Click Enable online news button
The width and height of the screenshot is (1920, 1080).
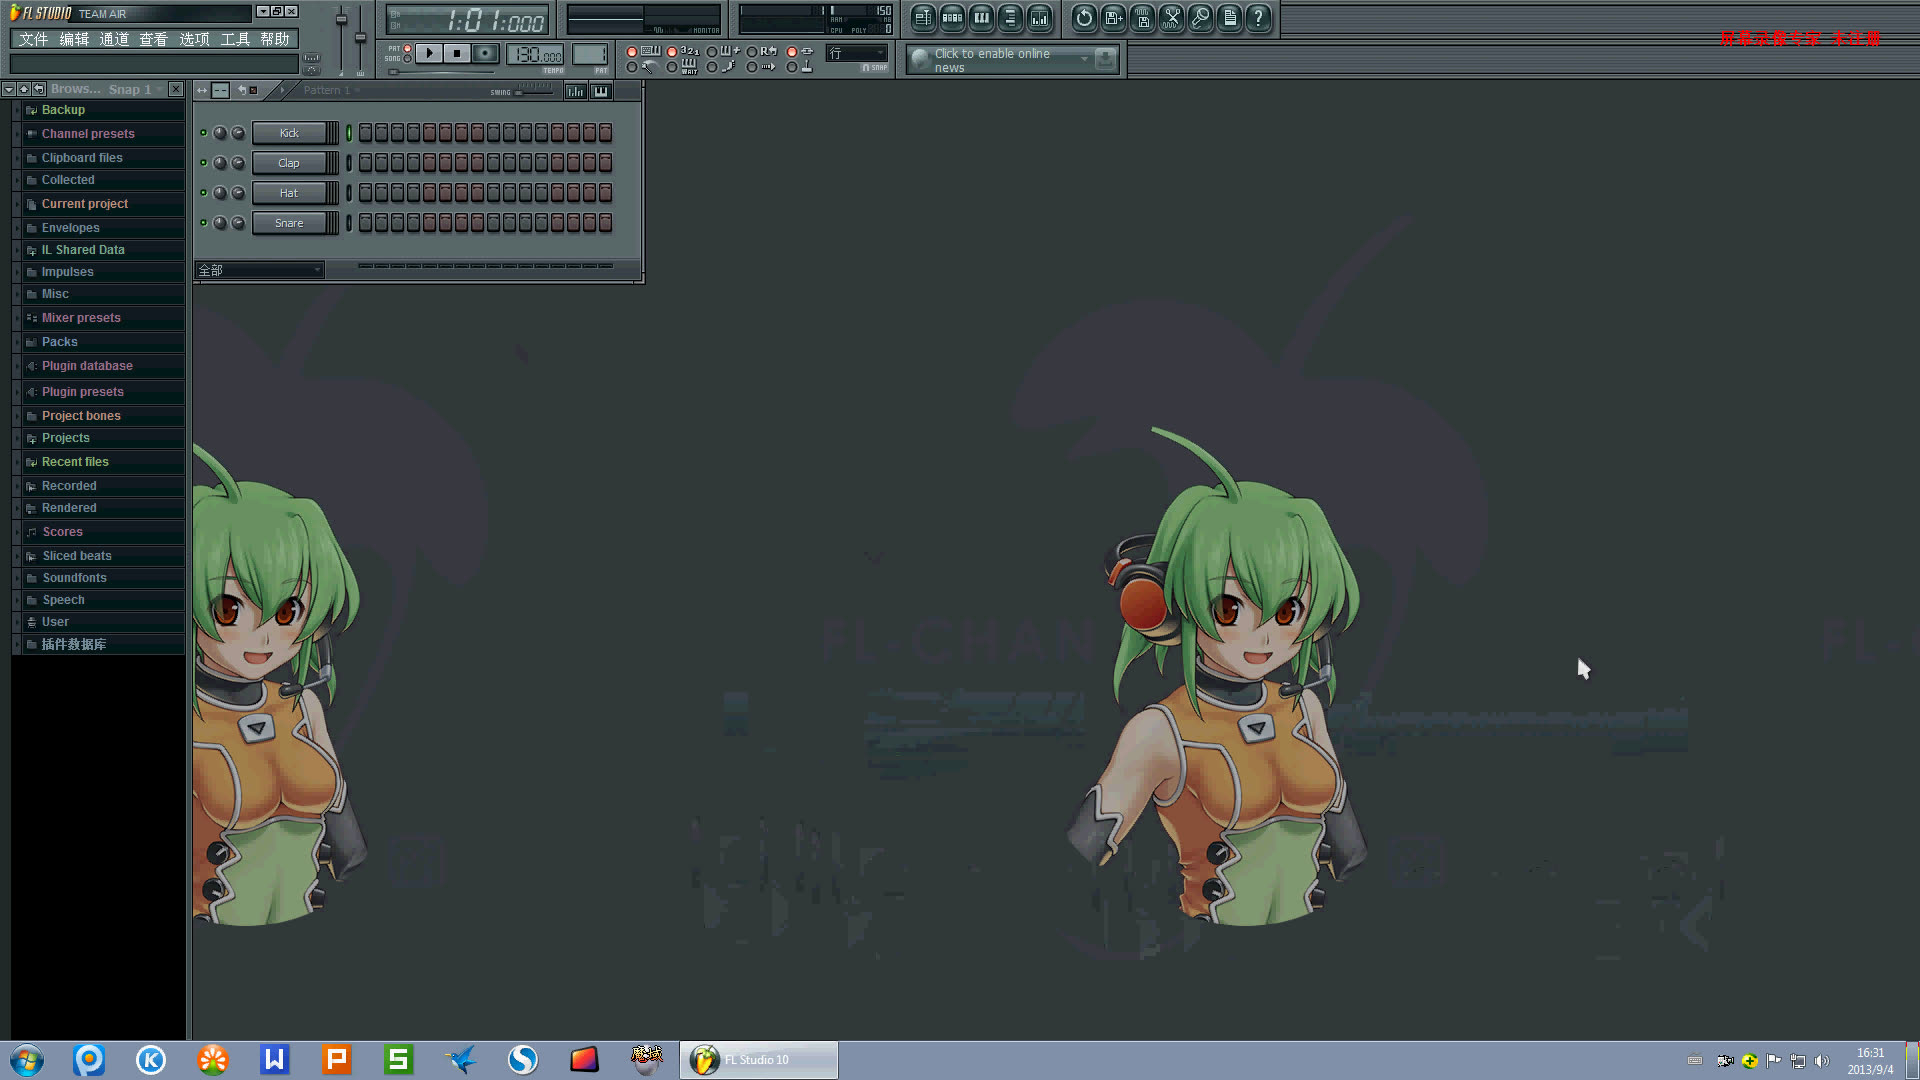point(1000,59)
